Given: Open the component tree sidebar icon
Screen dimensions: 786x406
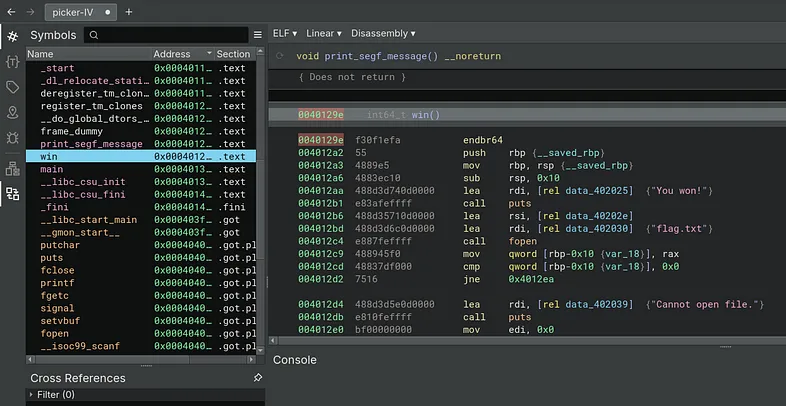Looking at the screenshot, I should pos(13,169).
